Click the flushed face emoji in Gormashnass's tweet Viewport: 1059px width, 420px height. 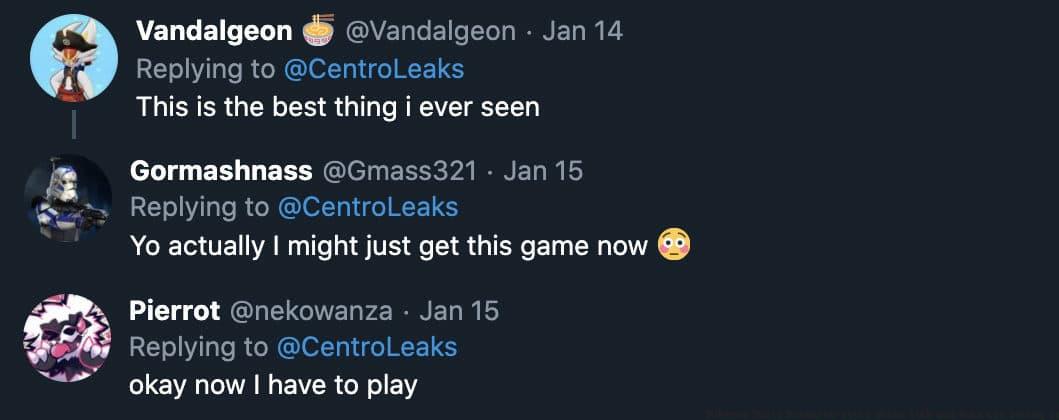point(675,245)
